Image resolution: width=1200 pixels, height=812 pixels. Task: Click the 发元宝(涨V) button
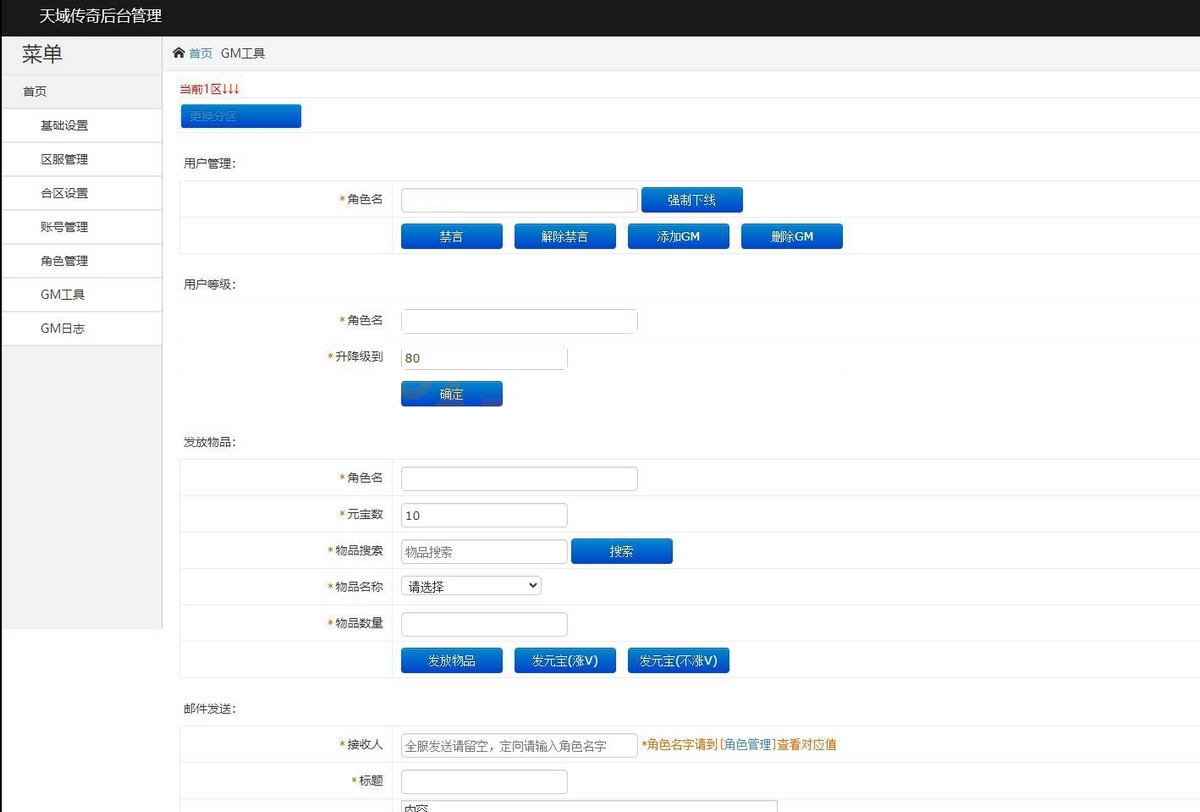tap(565, 661)
